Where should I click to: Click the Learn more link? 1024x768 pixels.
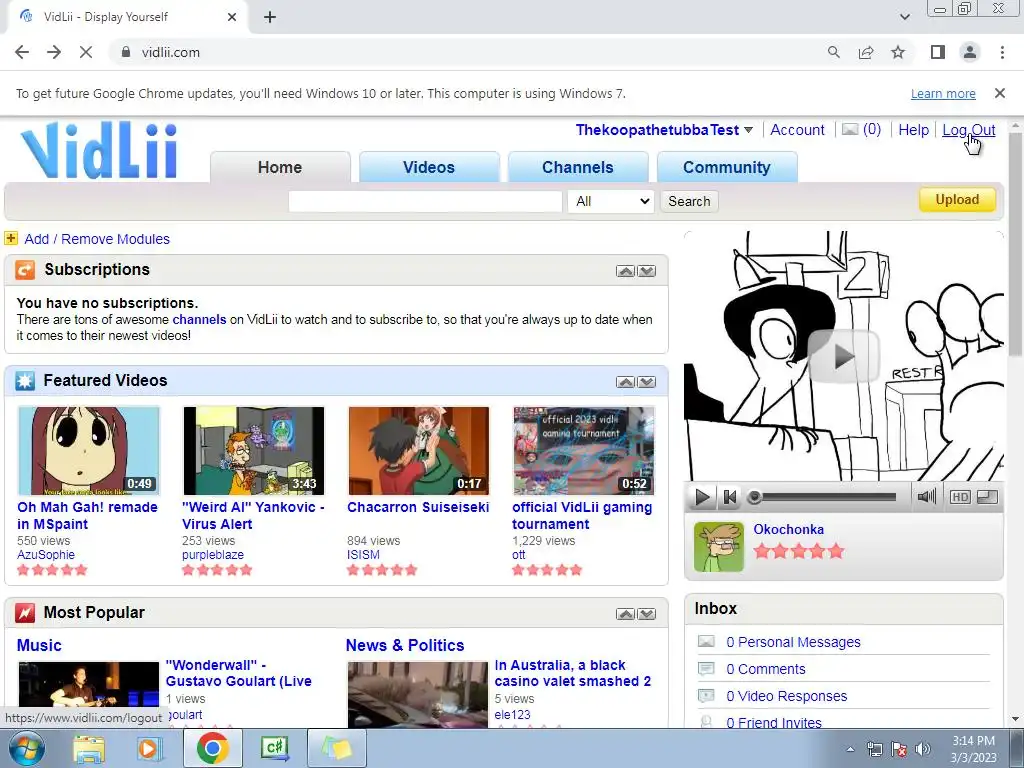click(x=943, y=93)
